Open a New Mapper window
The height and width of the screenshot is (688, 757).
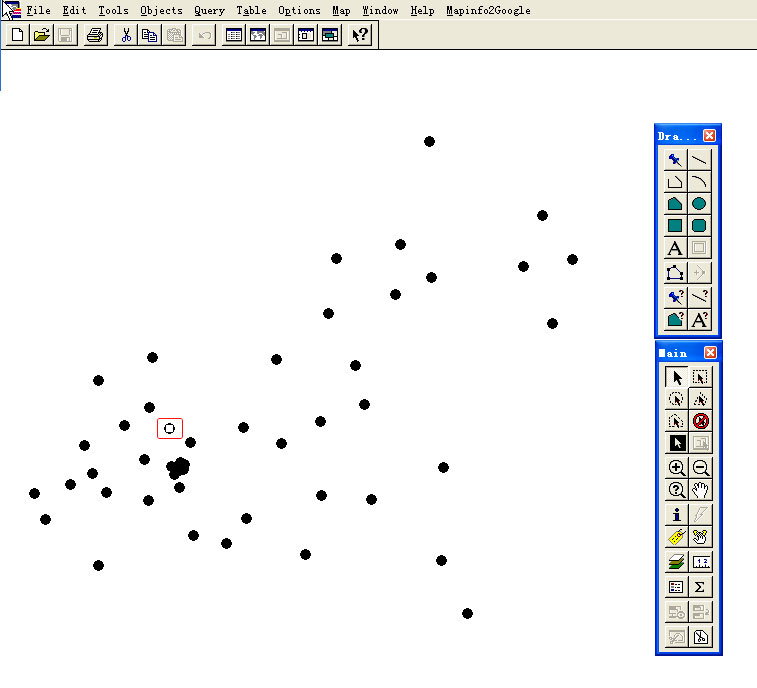(x=258, y=35)
